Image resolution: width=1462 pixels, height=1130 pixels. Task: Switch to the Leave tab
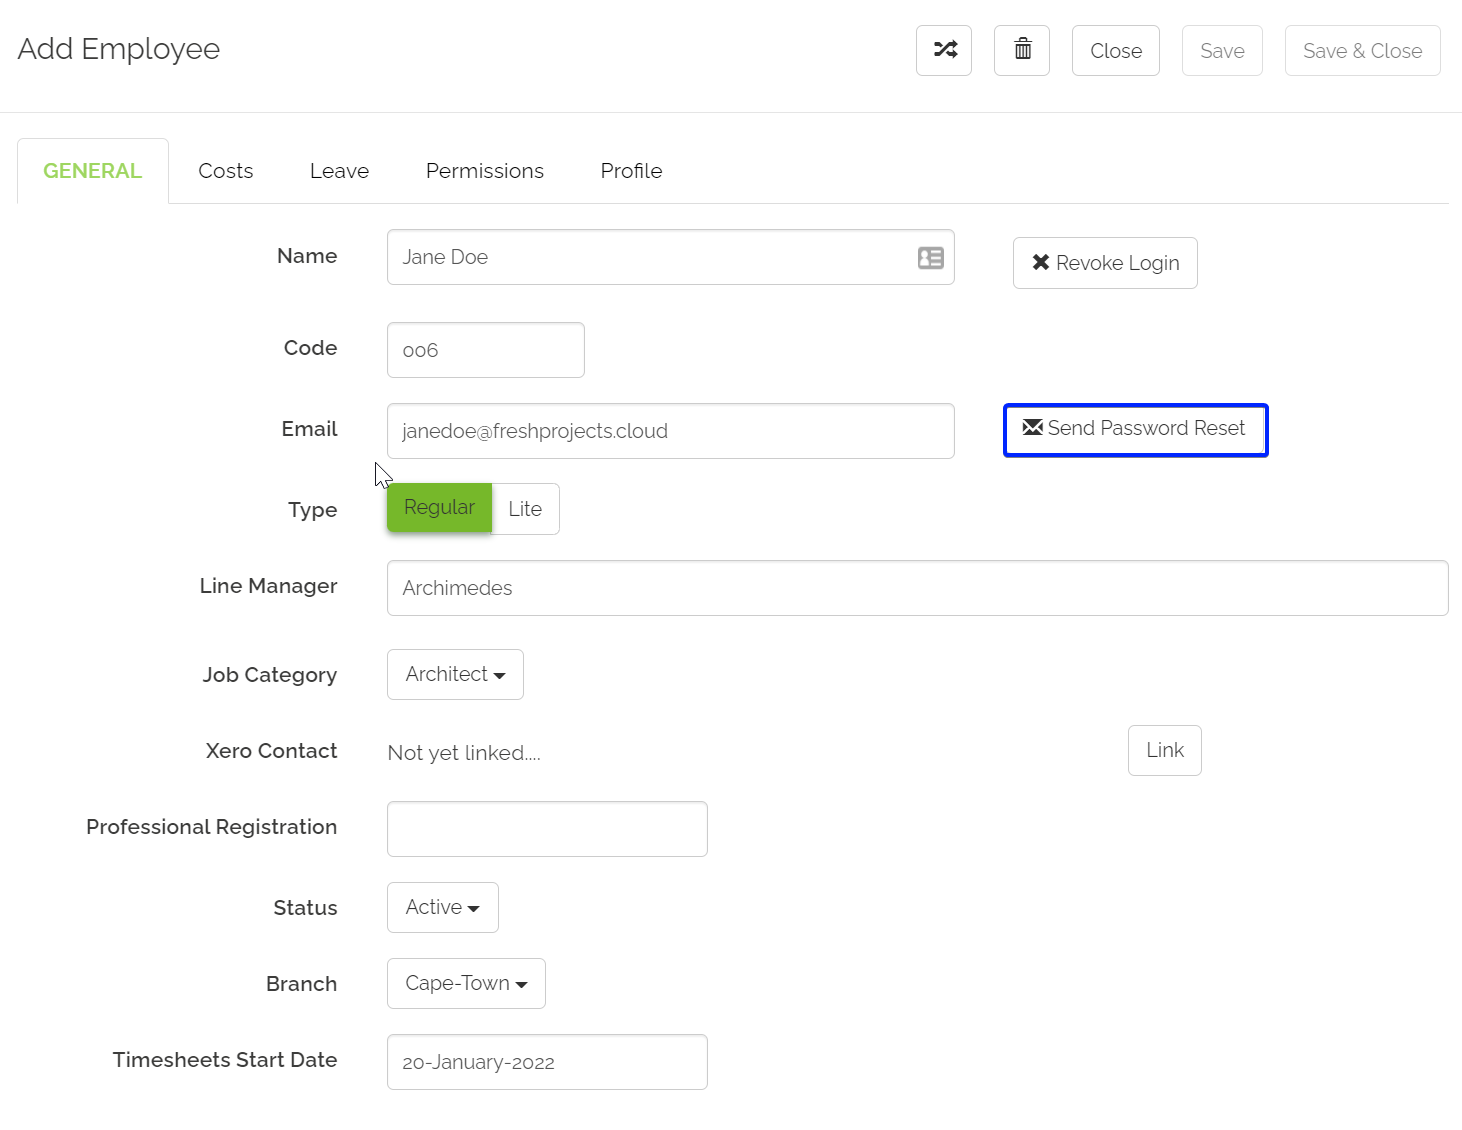pos(339,171)
